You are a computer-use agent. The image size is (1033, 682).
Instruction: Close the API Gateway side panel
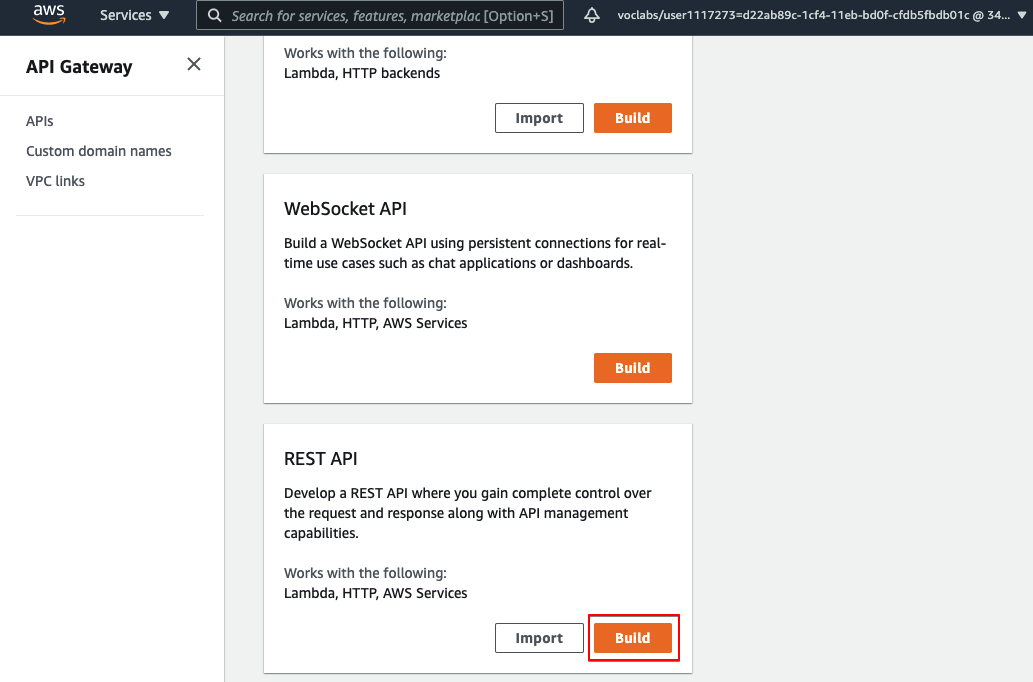click(194, 65)
